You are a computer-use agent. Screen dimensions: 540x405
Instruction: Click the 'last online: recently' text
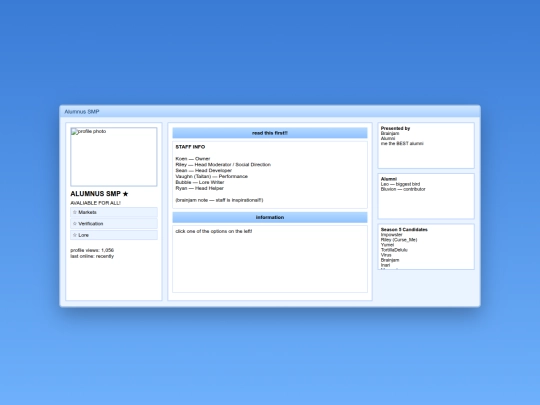(92, 256)
